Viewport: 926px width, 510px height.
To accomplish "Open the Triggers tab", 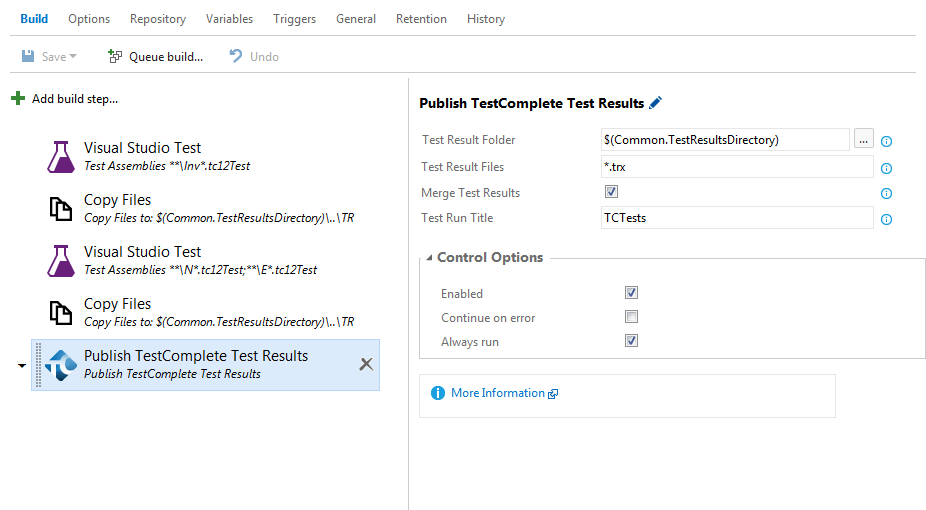I will click(294, 19).
